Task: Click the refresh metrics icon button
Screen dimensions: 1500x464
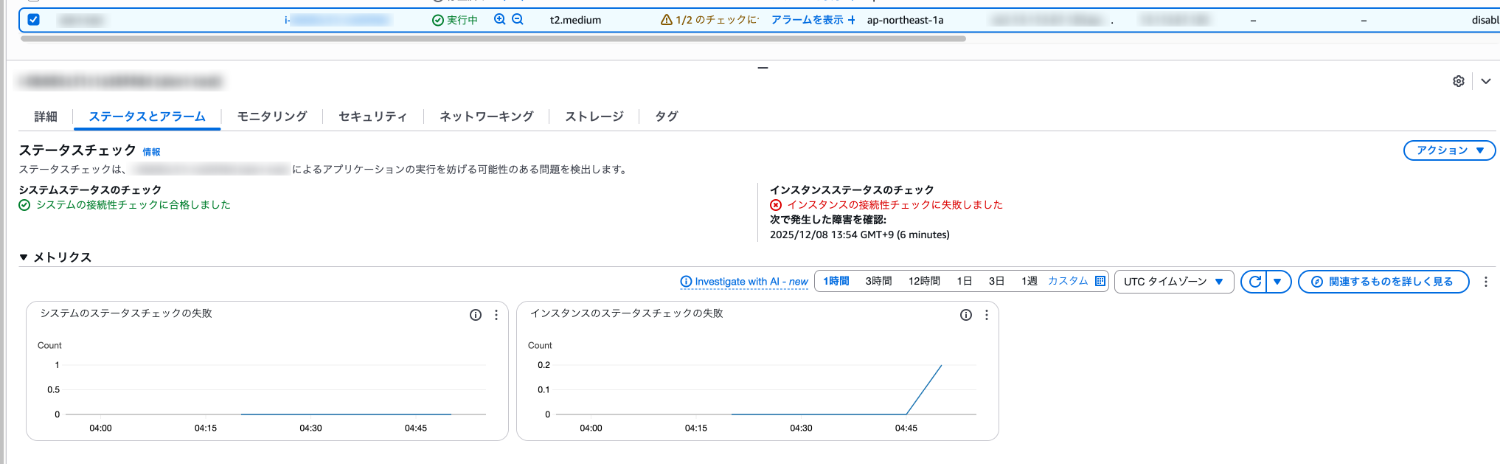Action: [1254, 282]
